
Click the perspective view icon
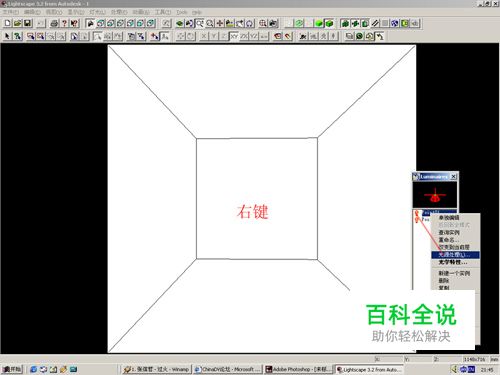click(x=90, y=23)
